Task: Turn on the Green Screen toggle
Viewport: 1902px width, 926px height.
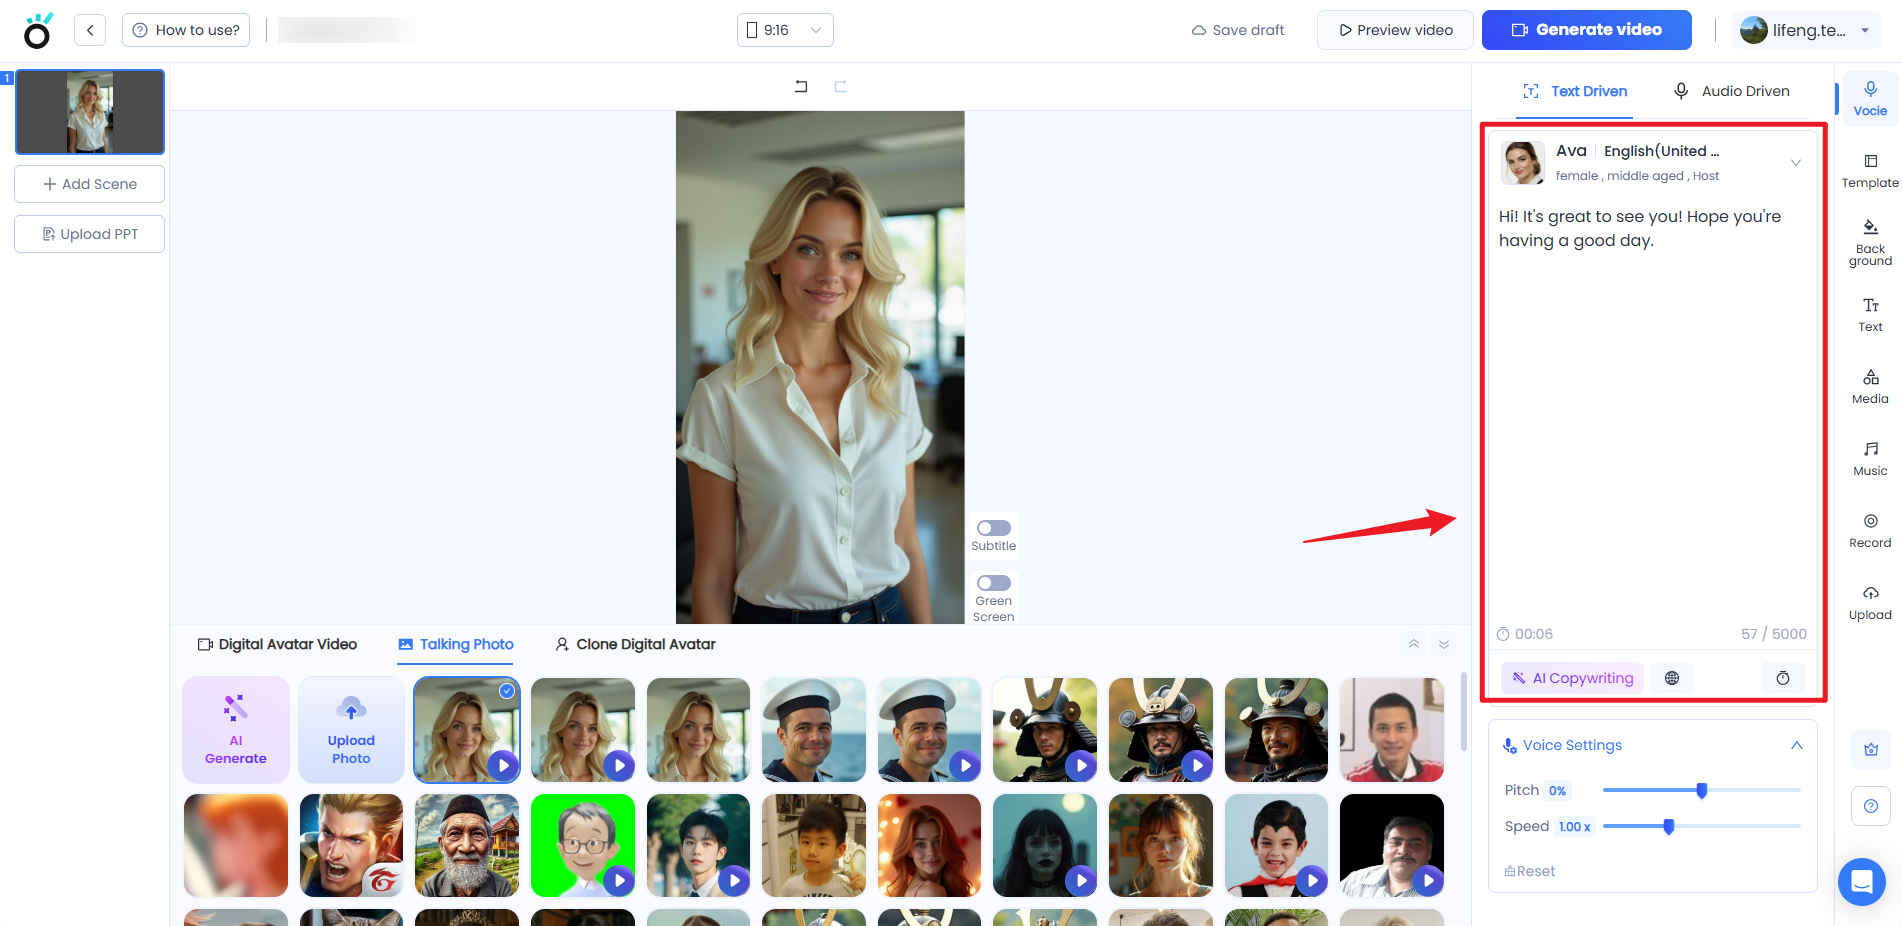Action: [x=993, y=583]
